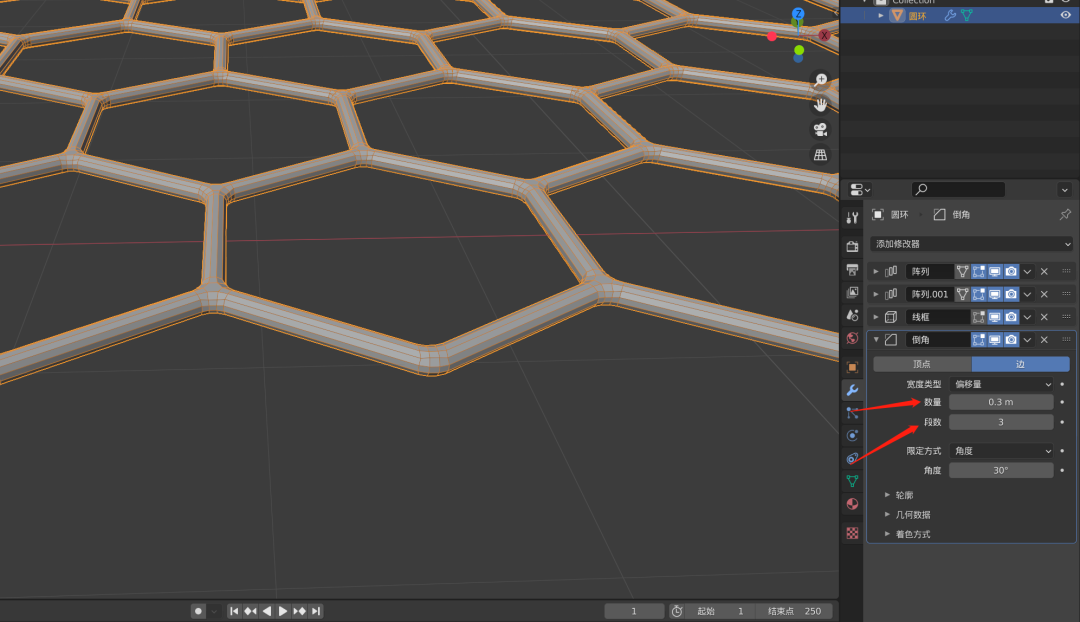Toggle viewport display for 阵列 modifier
Image resolution: width=1080 pixels, height=622 pixels.
tap(995, 271)
